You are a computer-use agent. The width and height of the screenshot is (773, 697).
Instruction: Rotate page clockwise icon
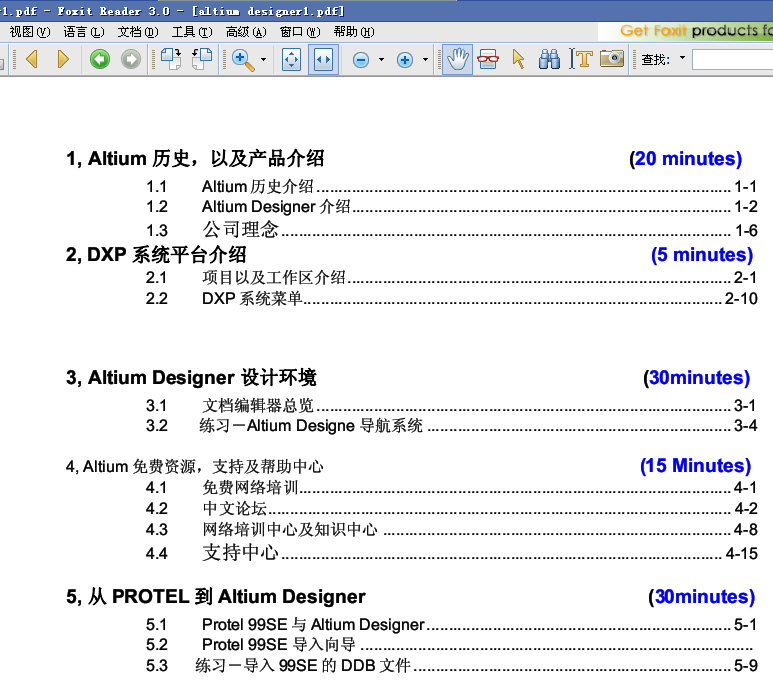click(171, 60)
